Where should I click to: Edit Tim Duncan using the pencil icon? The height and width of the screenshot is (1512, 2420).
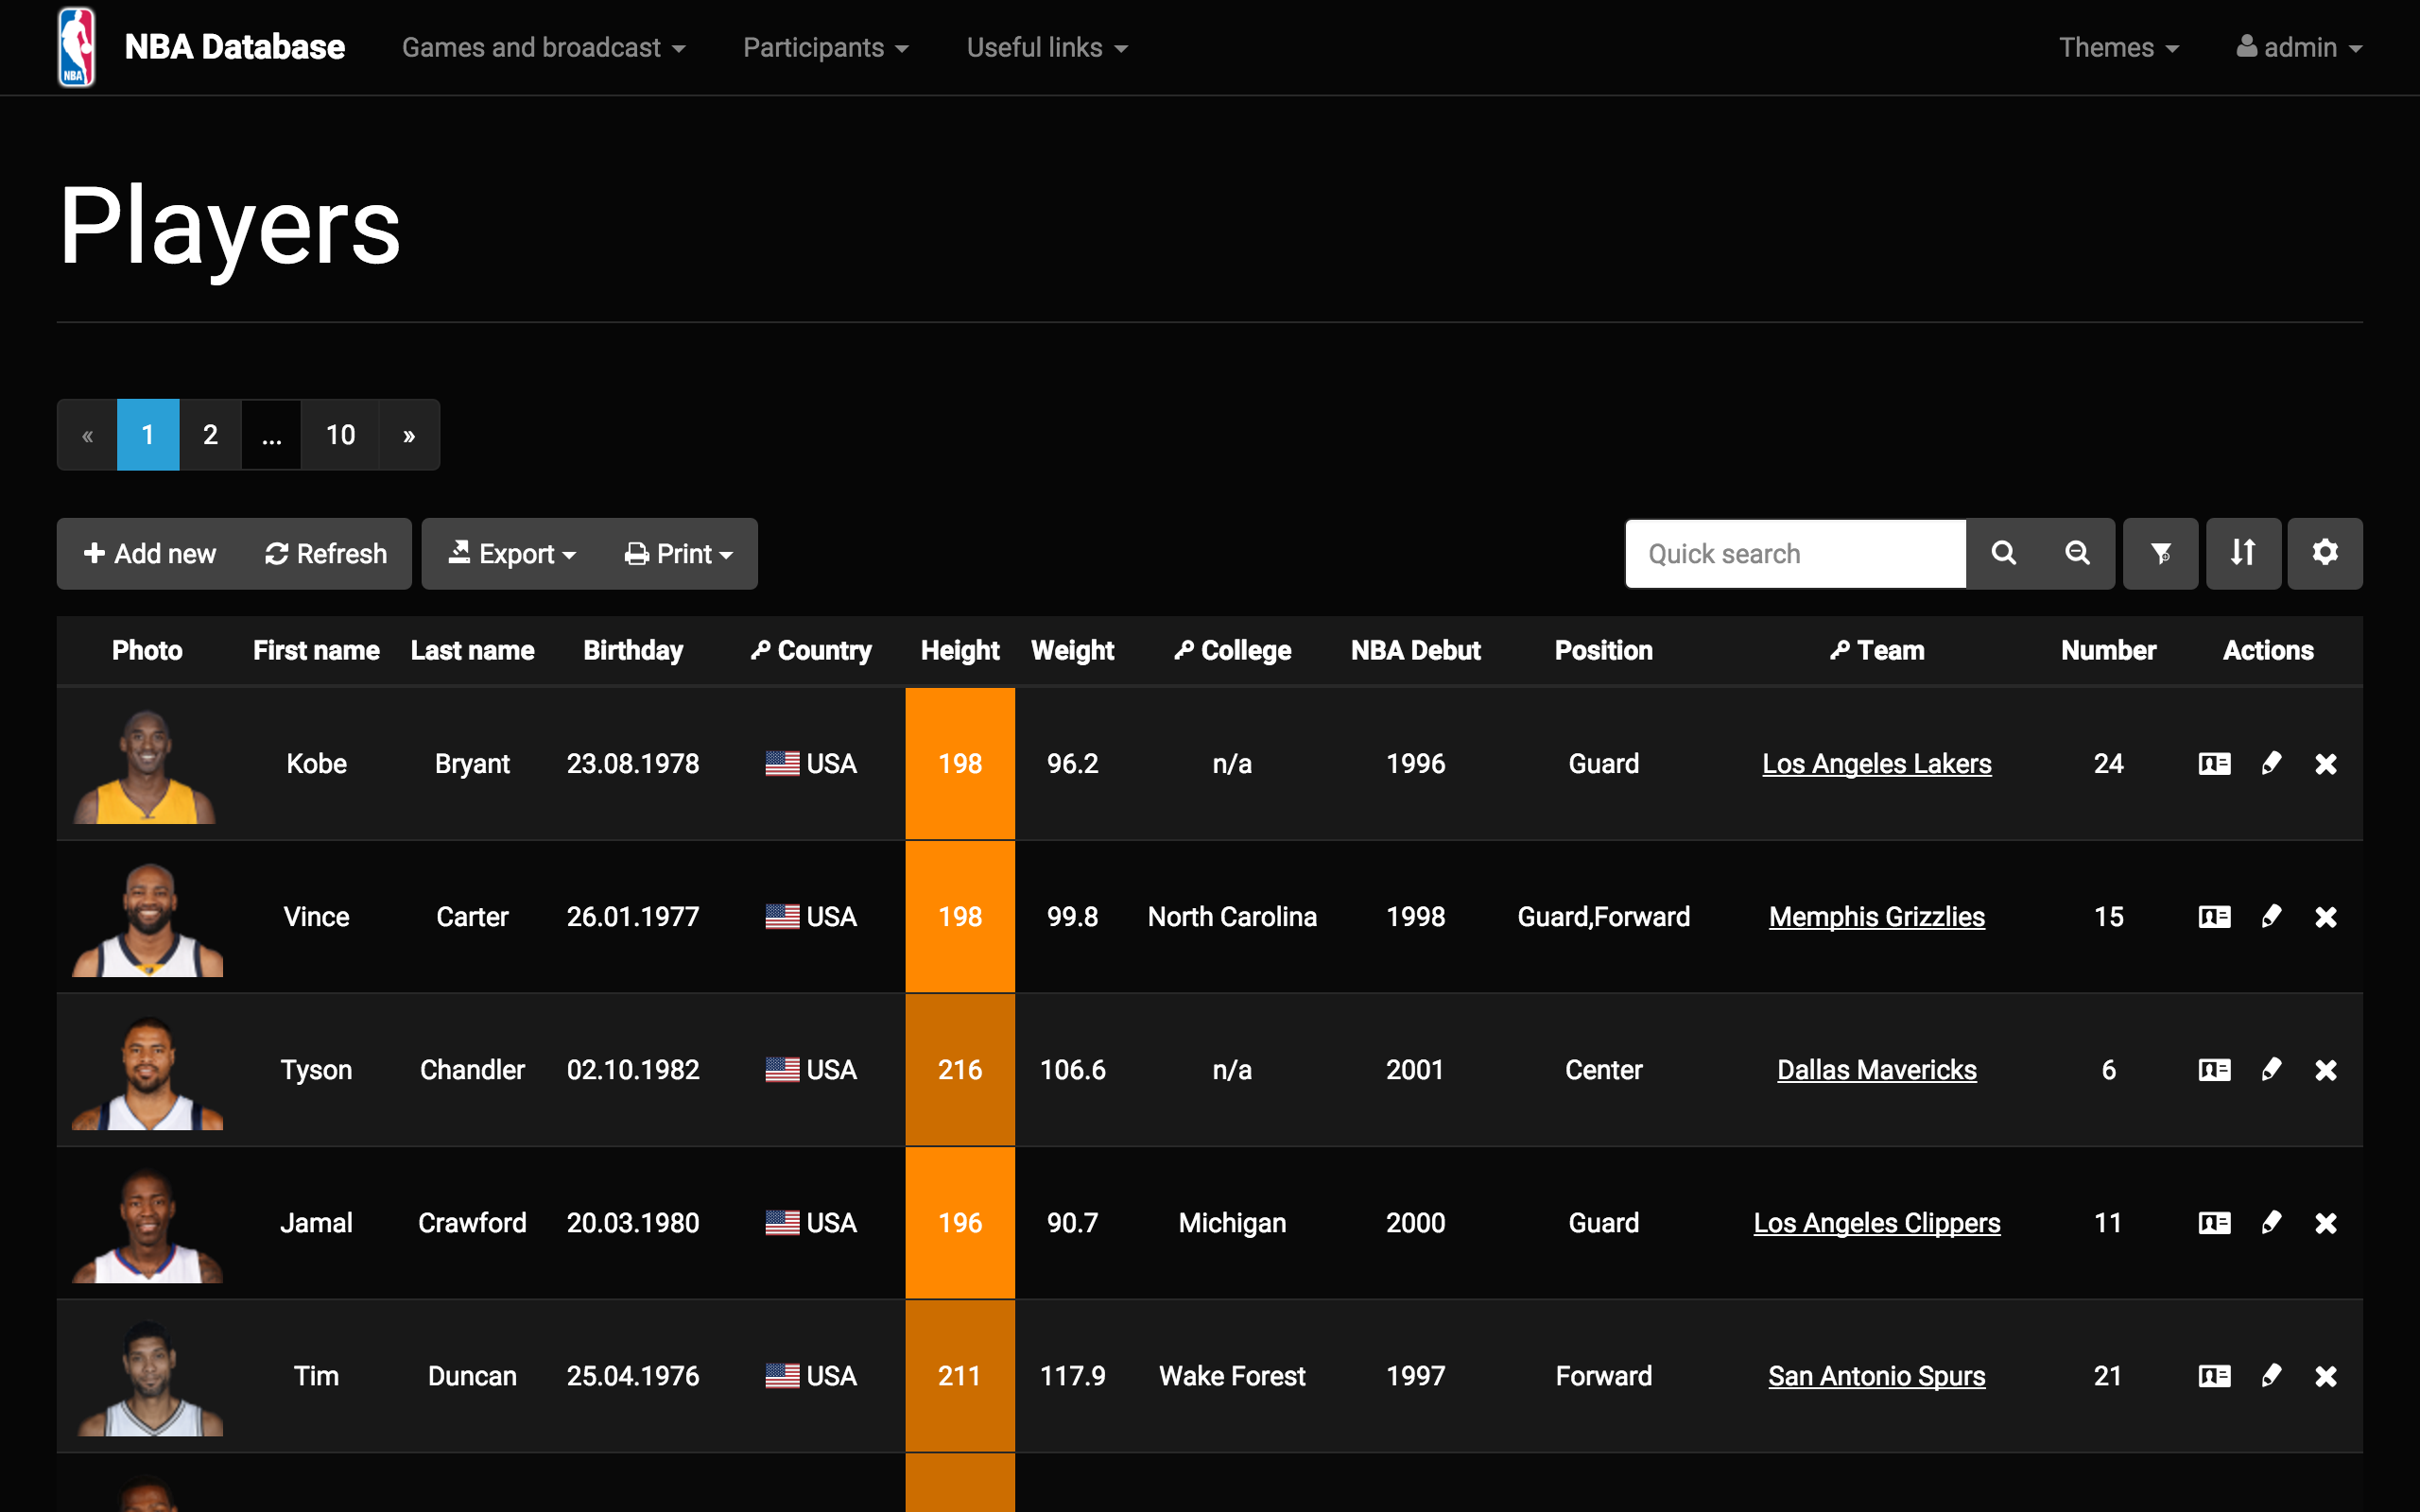(2271, 1375)
